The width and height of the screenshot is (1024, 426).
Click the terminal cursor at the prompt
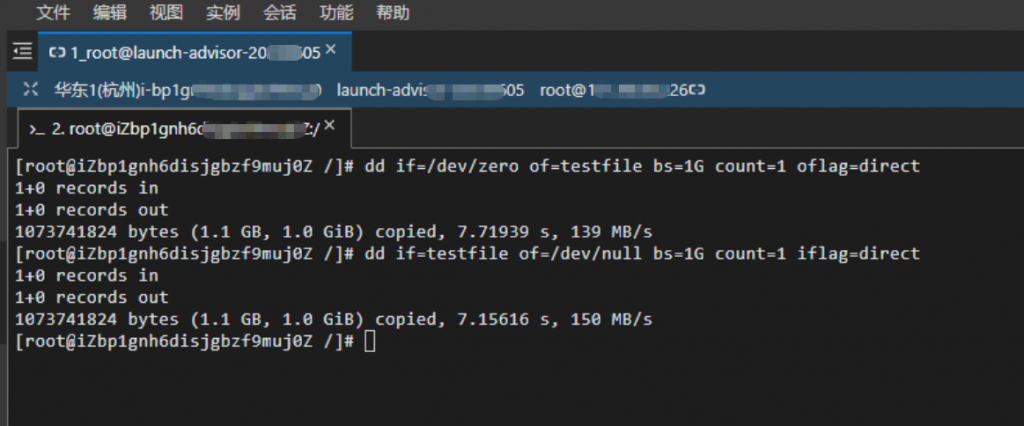point(370,342)
